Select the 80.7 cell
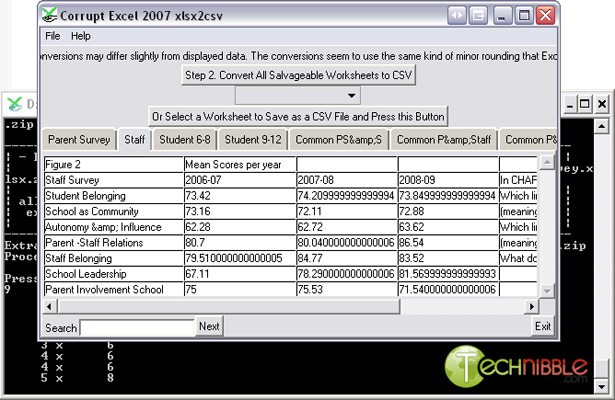 click(x=240, y=243)
